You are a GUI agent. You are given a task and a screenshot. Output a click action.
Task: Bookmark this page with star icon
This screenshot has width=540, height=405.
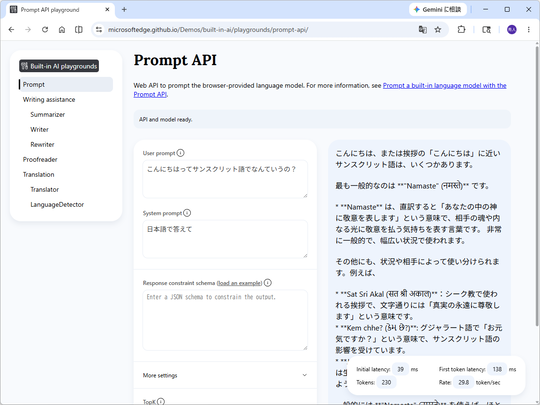coord(438,30)
